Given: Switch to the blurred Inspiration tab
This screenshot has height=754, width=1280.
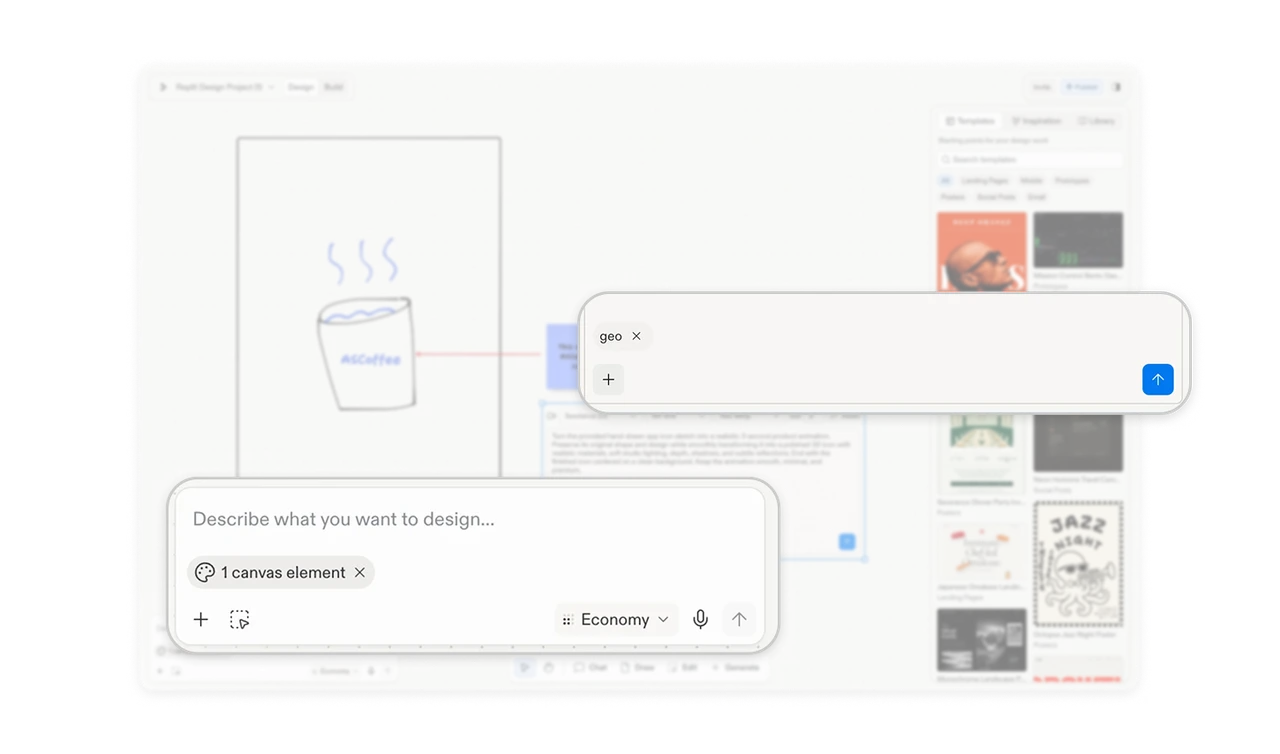Looking at the screenshot, I should click(1036, 121).
